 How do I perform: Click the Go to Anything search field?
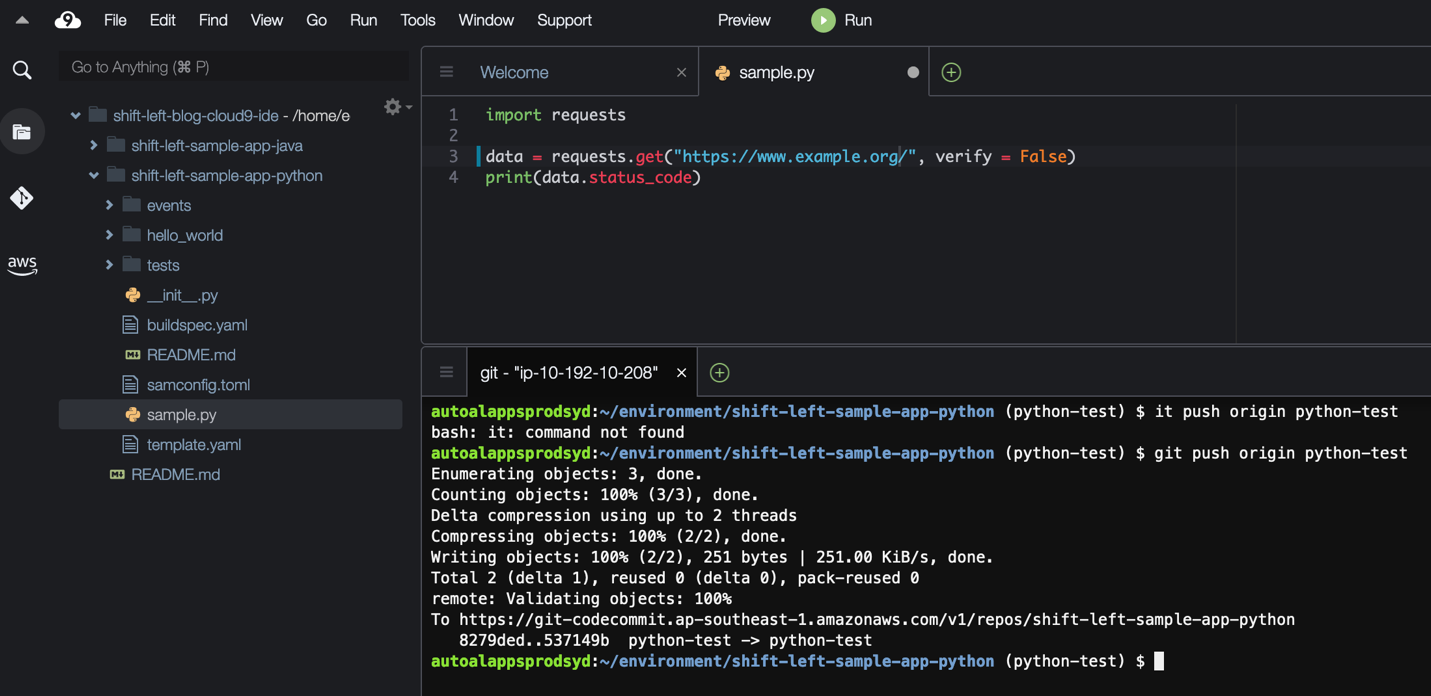point(234,67)
